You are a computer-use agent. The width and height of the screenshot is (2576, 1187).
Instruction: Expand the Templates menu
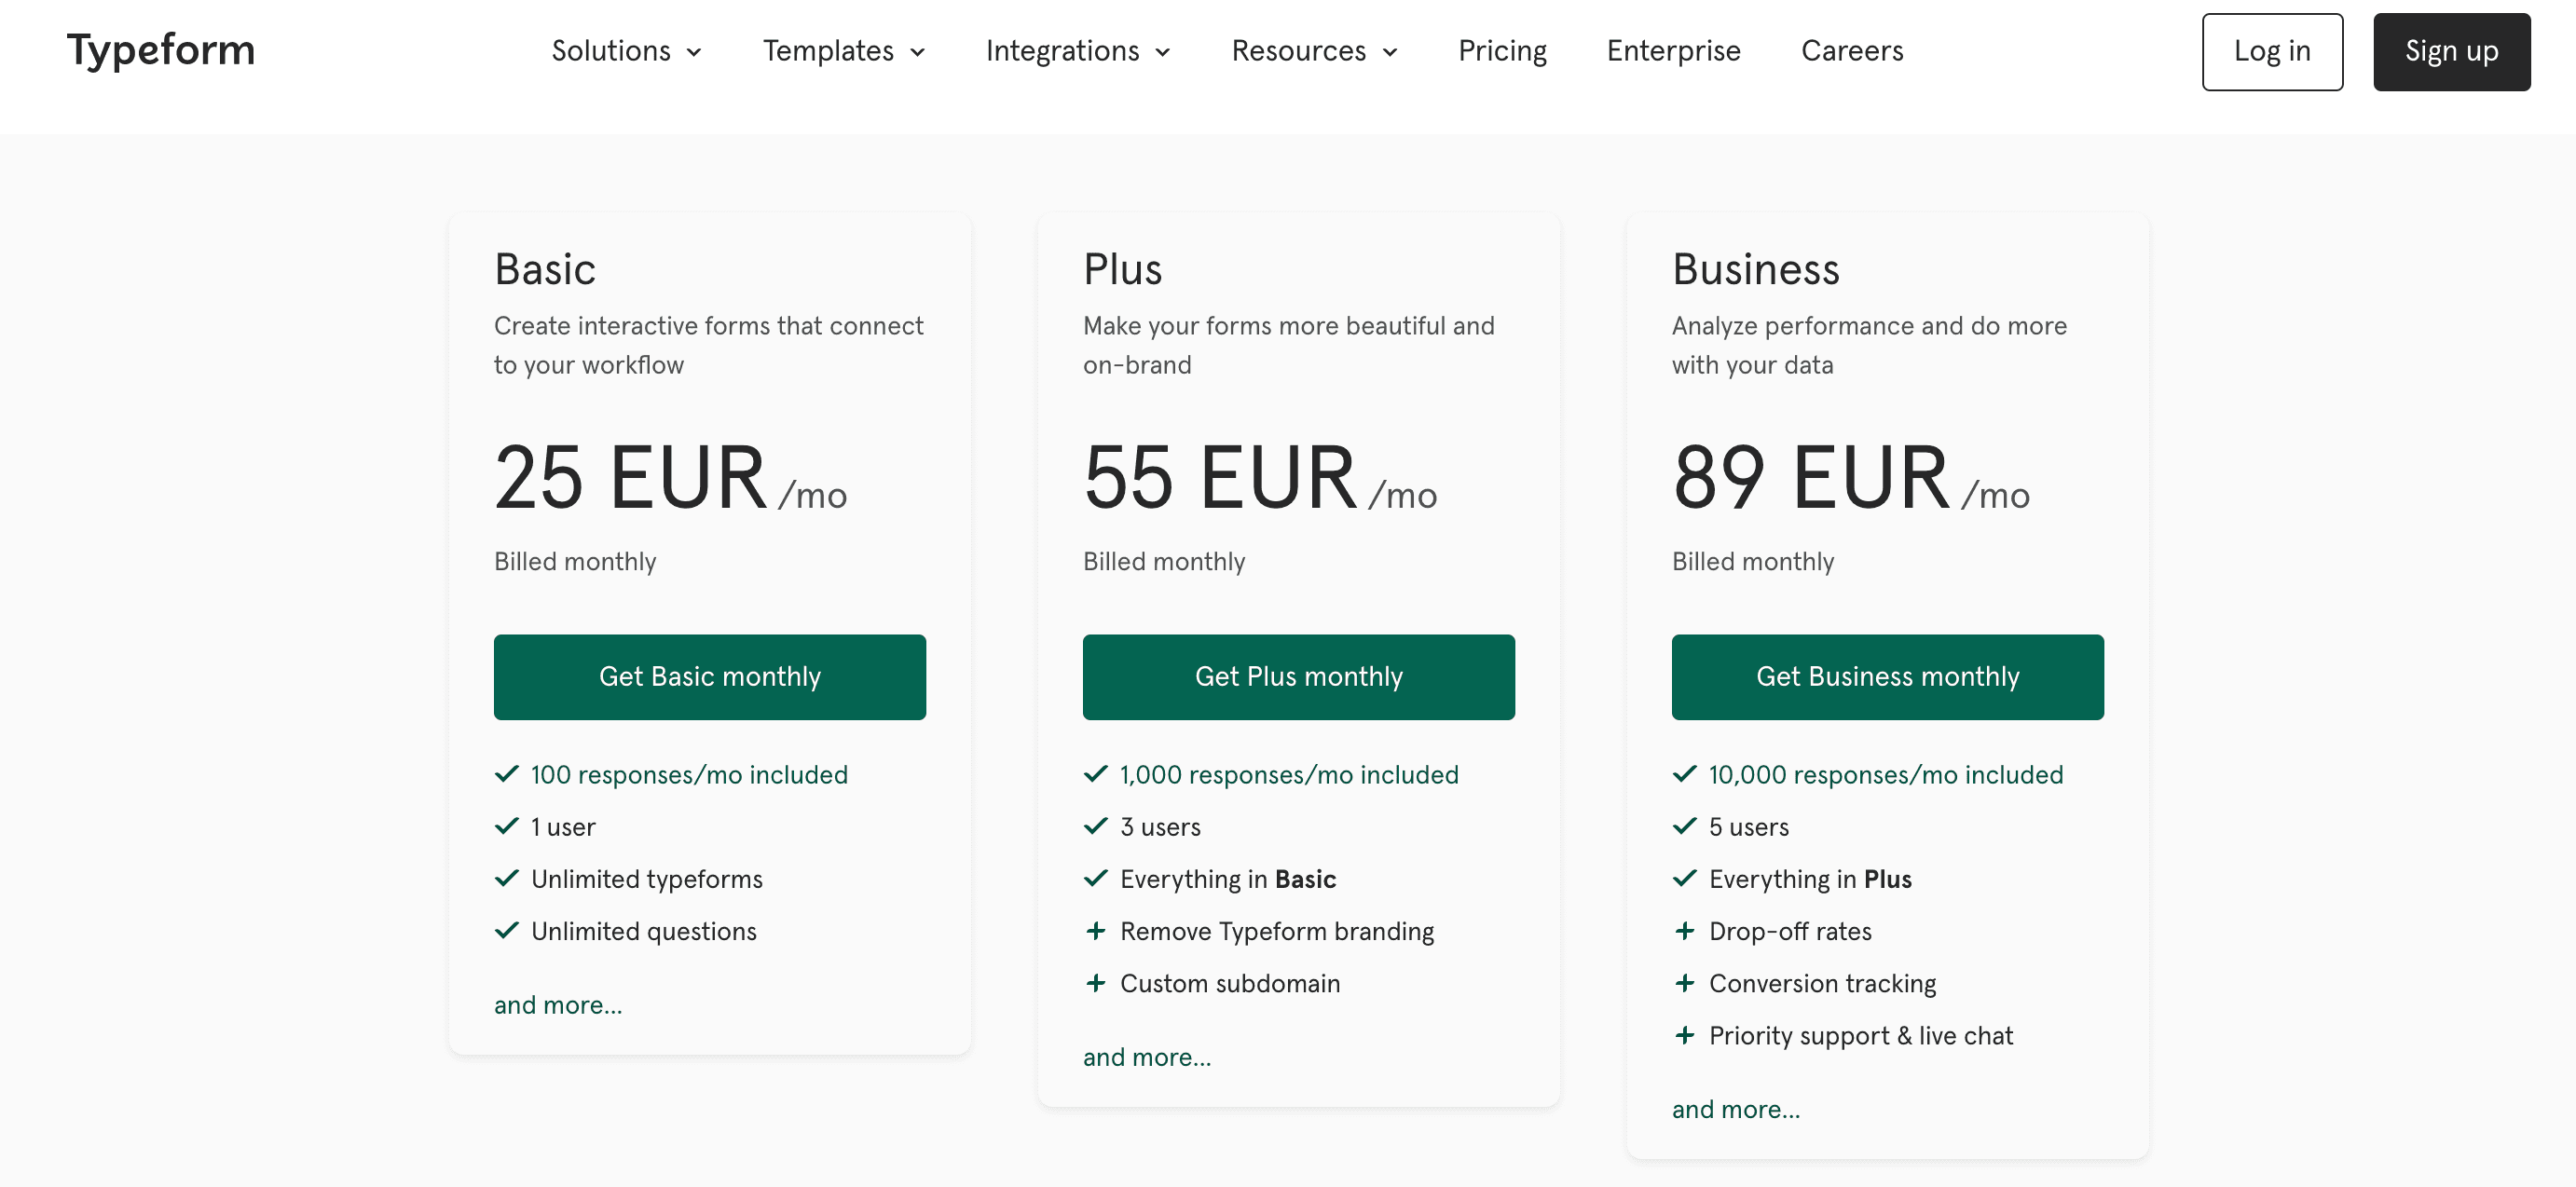tap(844, 51)
